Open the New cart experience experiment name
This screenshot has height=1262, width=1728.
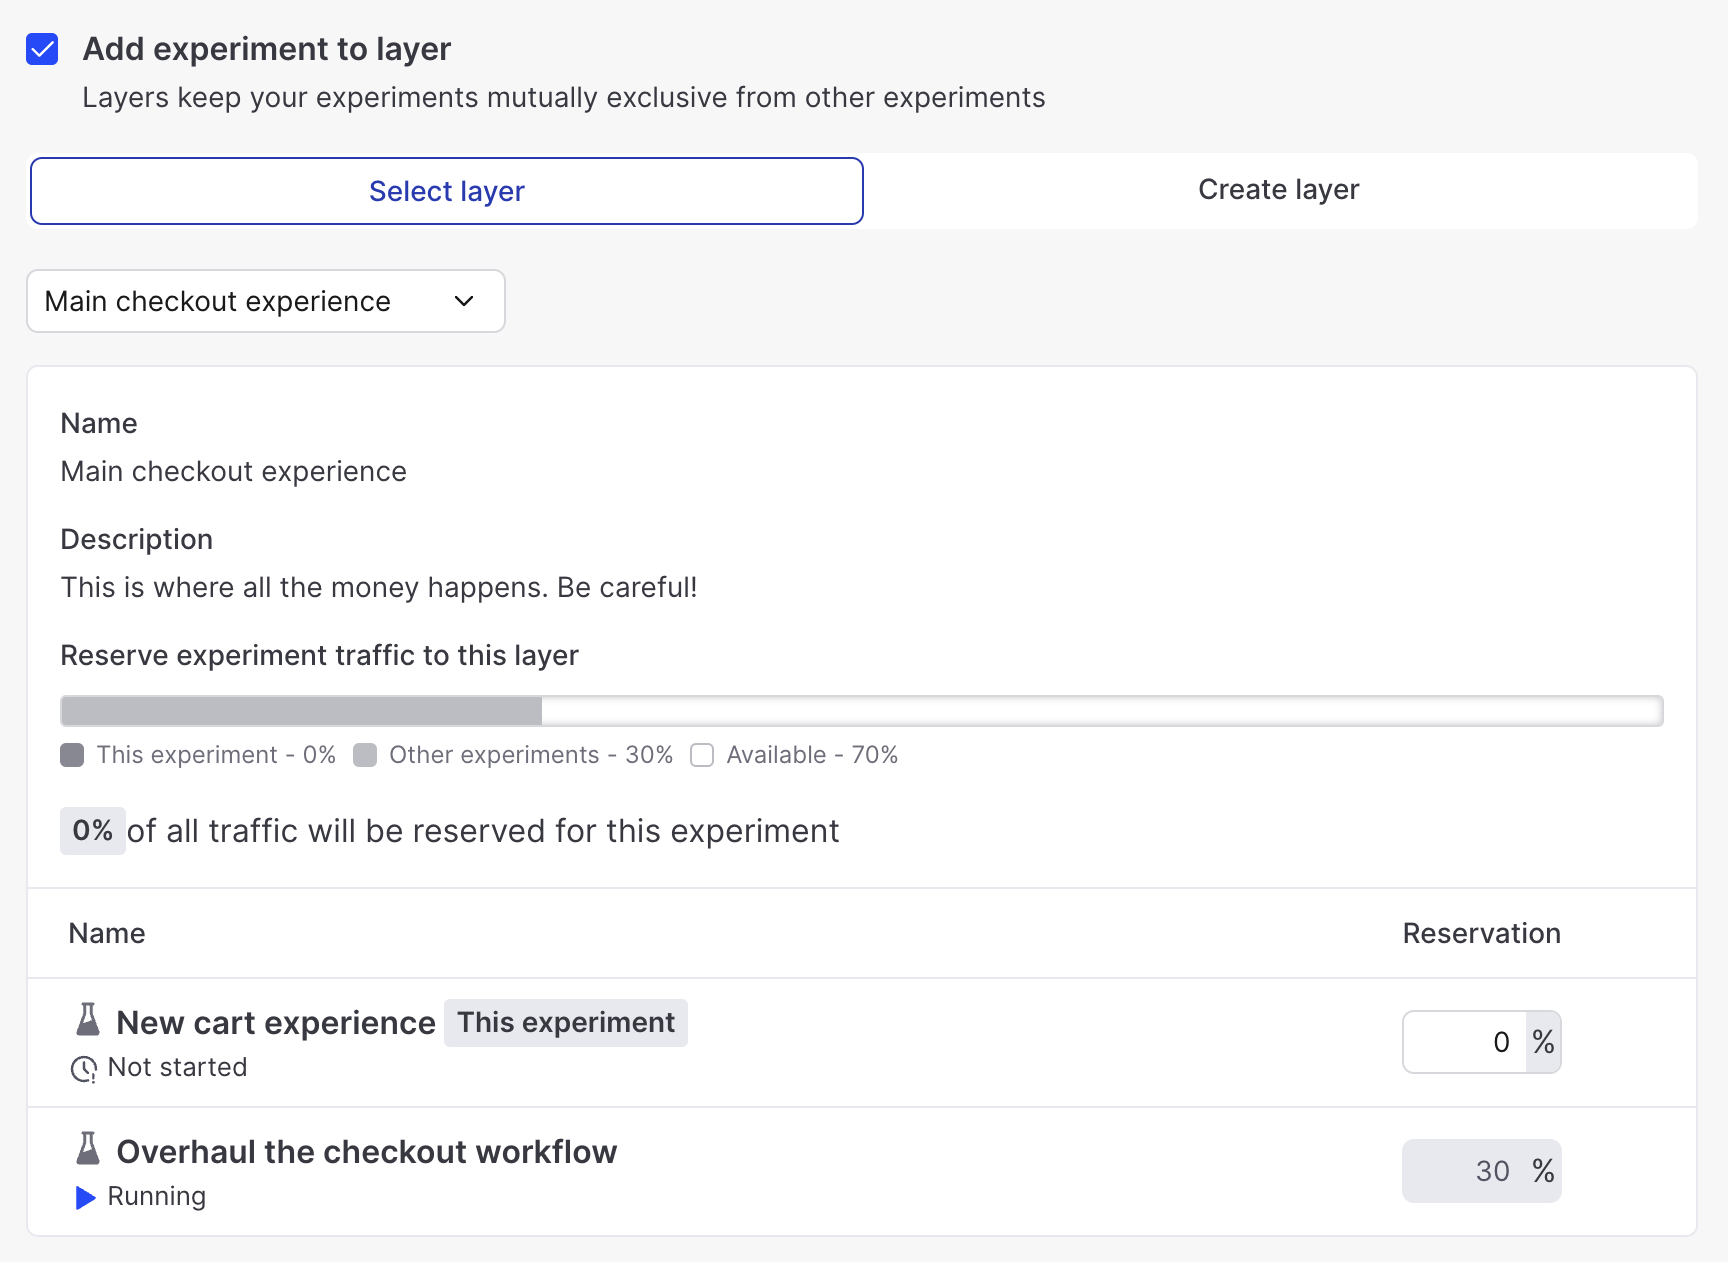pyautogui.click(x=276, y=1023)
